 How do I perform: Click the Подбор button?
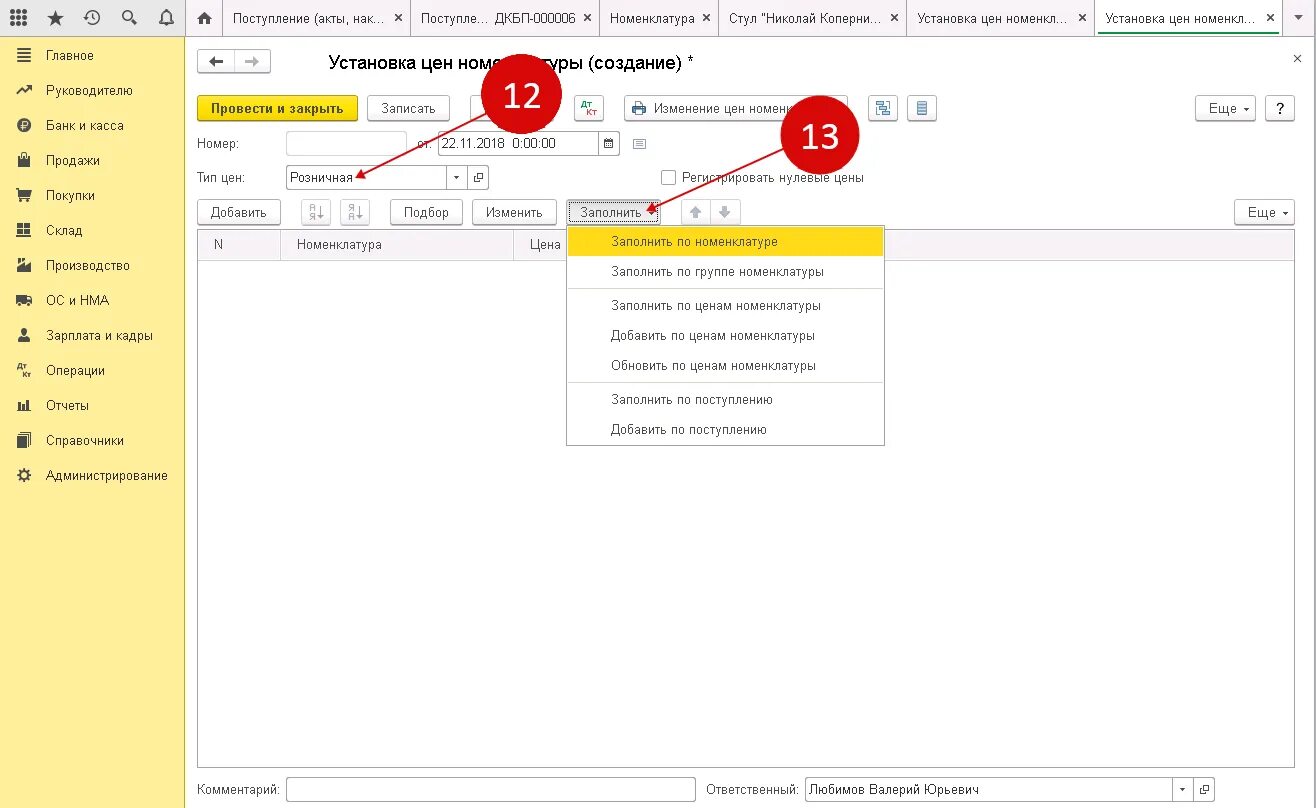(x=426, y=212)
